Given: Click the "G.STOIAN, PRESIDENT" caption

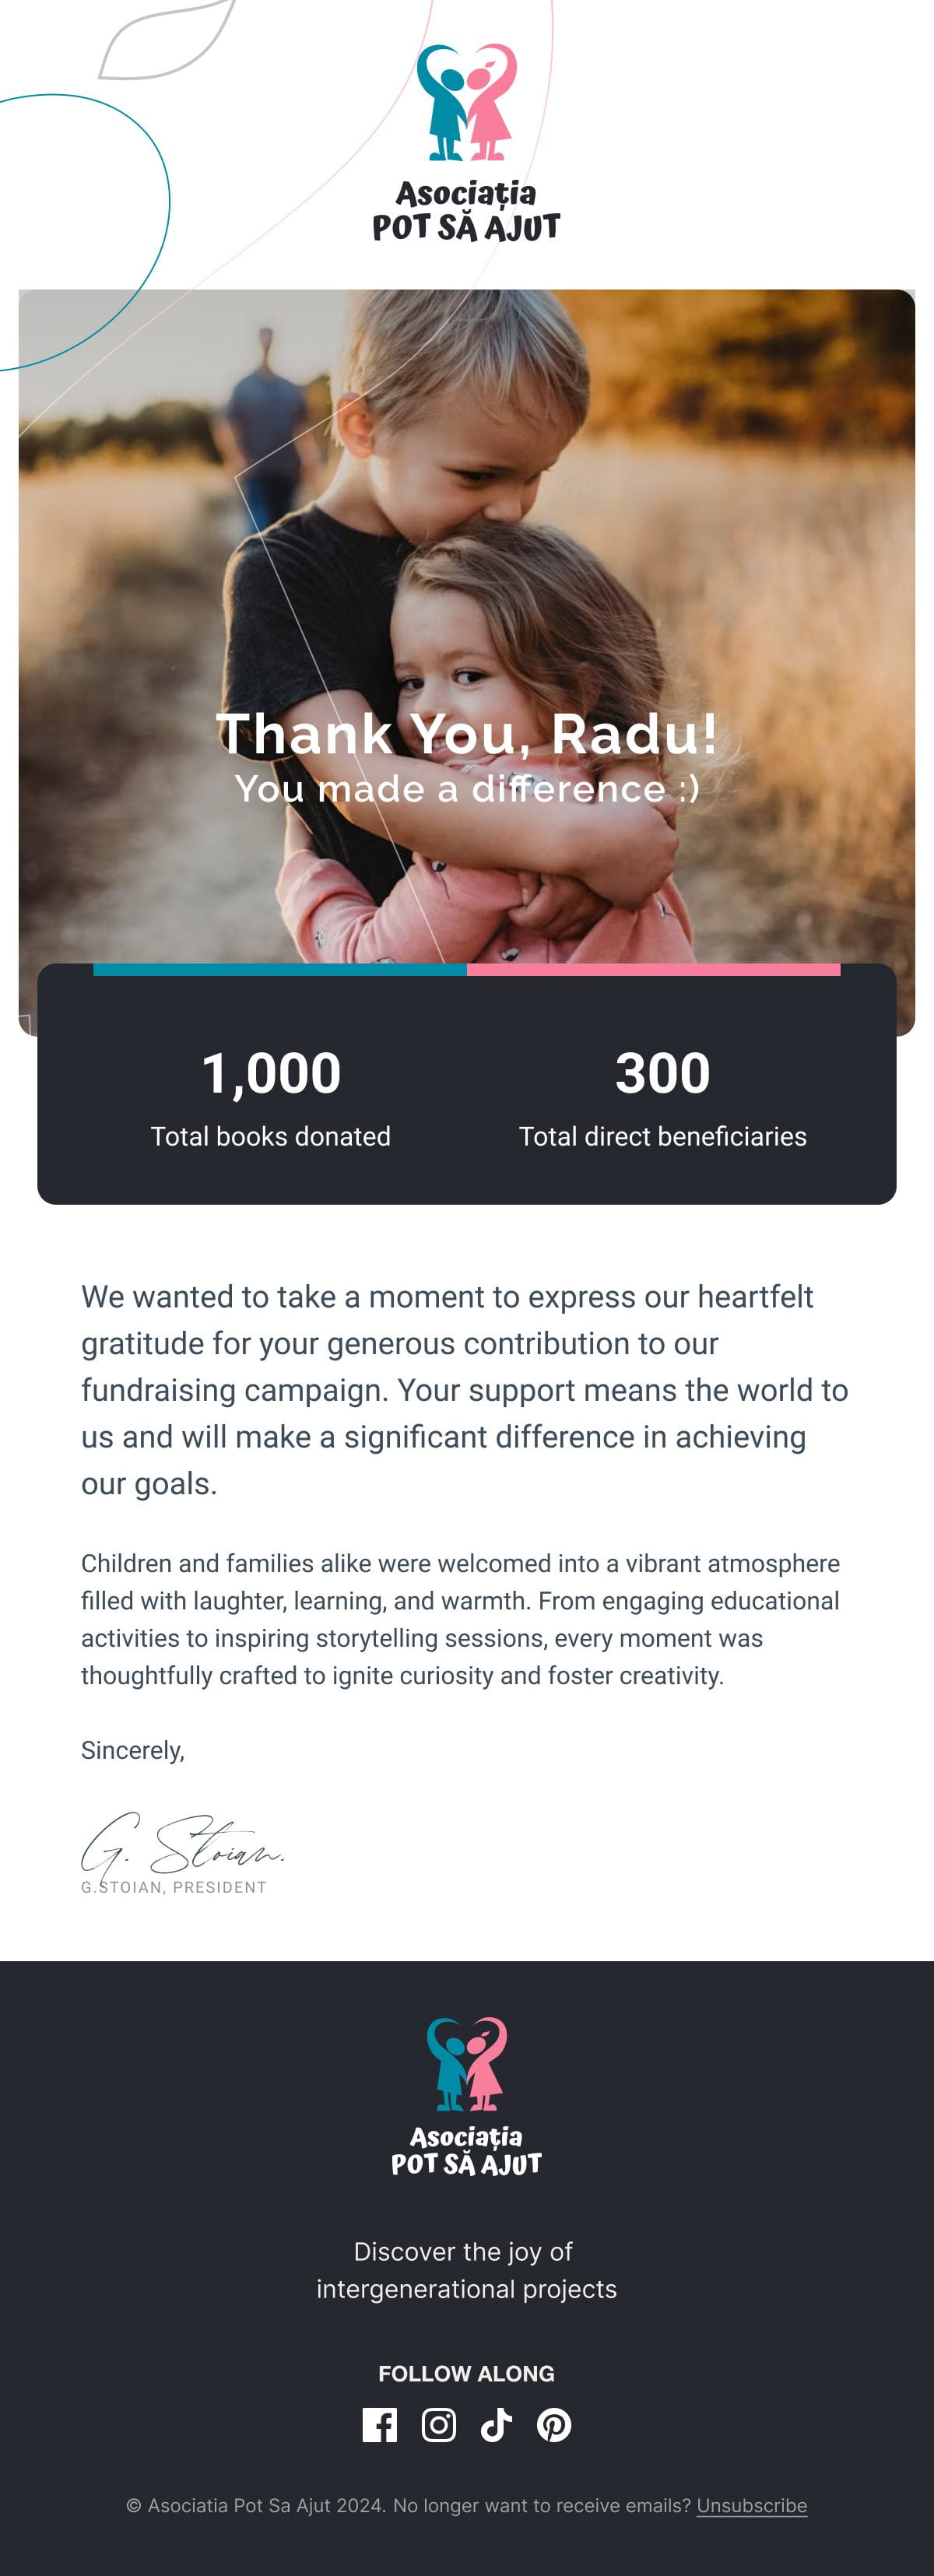Looking at the screenshot, I should [x=175, y=1887].
